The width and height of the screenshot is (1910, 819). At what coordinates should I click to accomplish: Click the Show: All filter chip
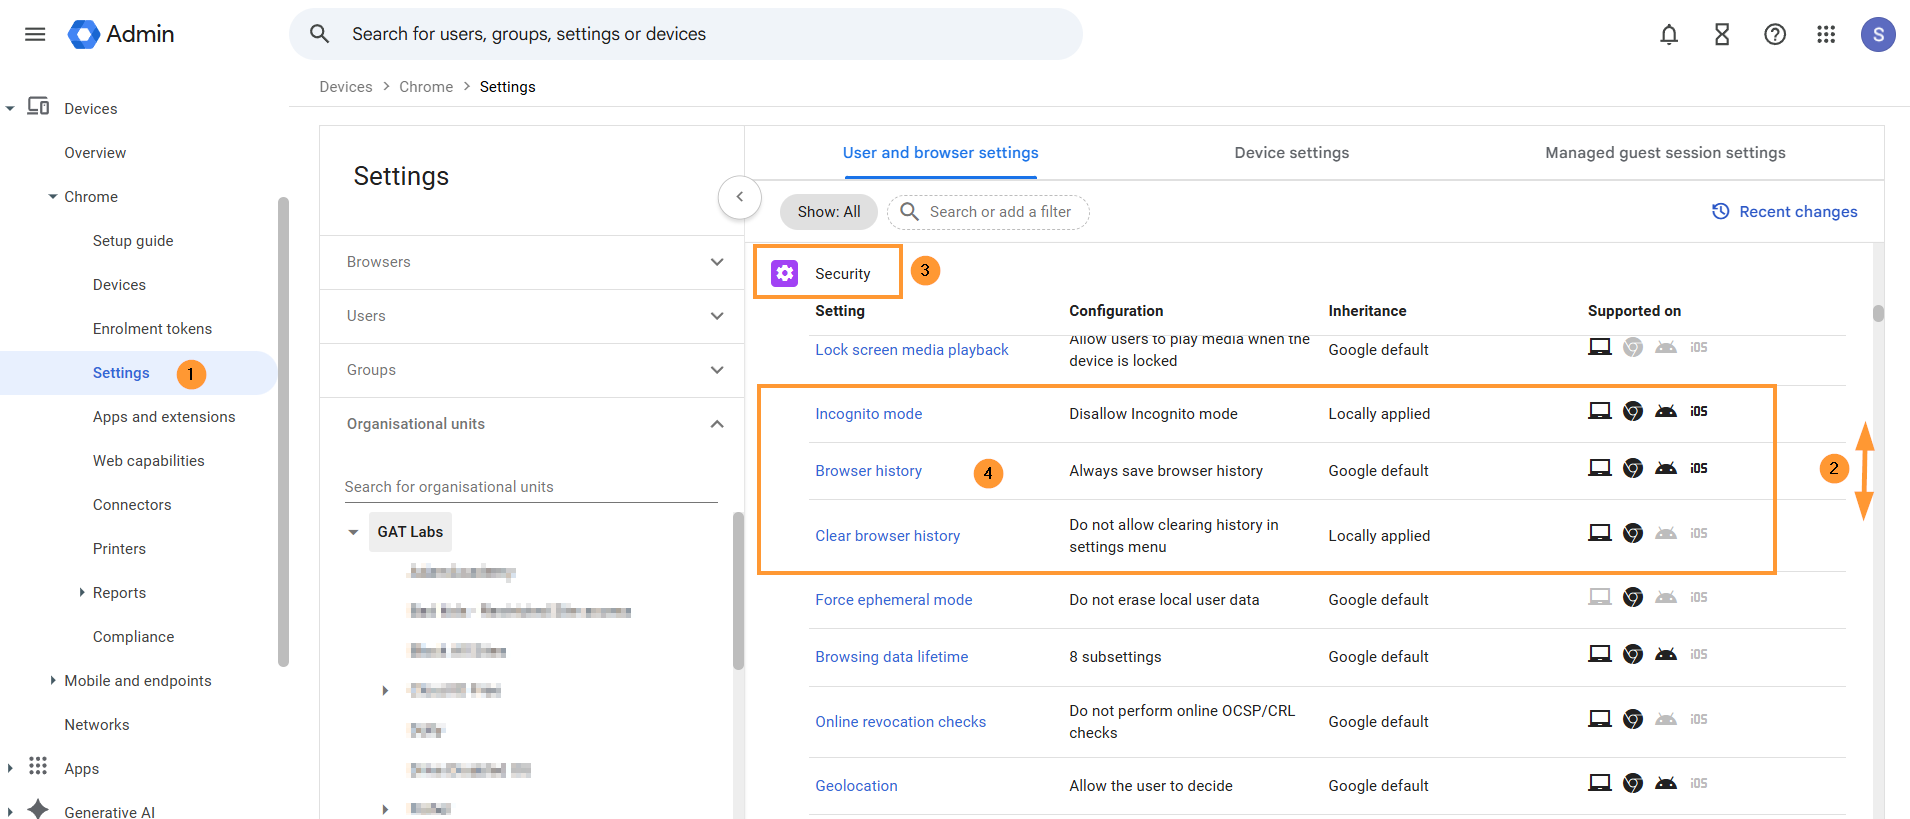point(828,212)
